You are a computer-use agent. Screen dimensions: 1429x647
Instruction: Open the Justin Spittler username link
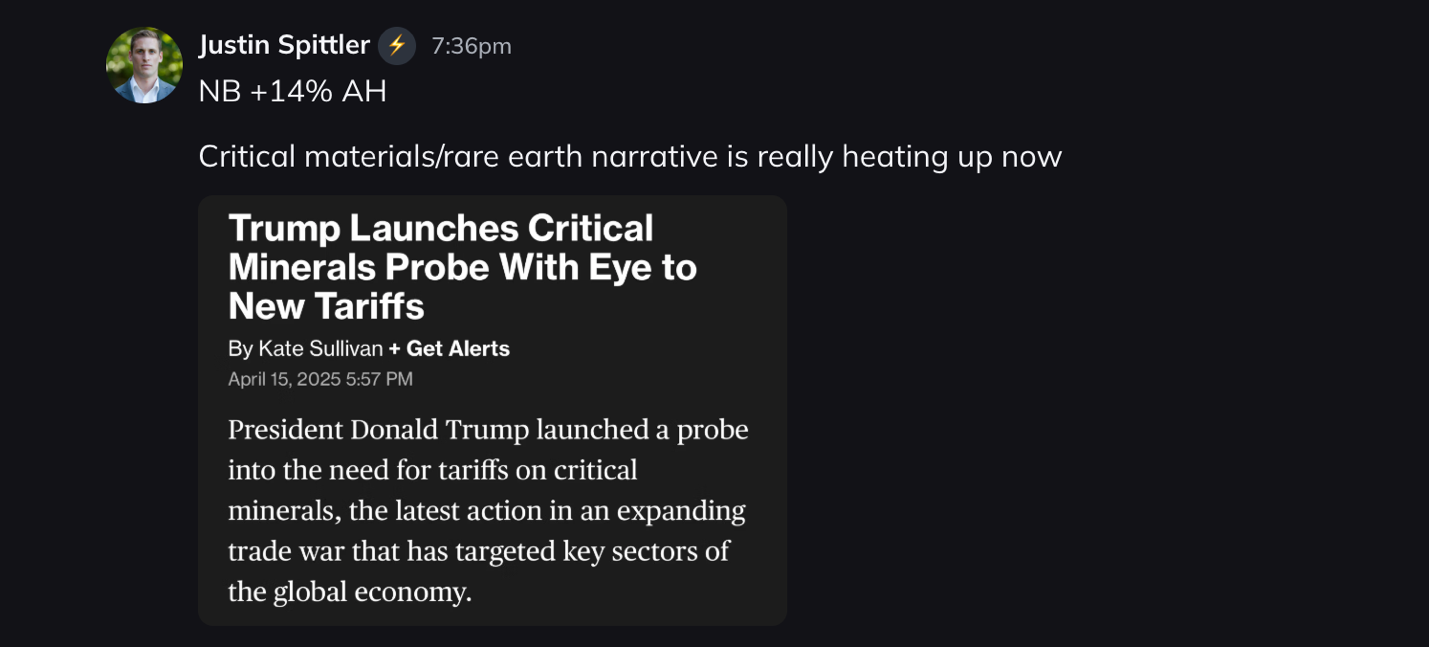pyautogui.click(x=284, y=45)
